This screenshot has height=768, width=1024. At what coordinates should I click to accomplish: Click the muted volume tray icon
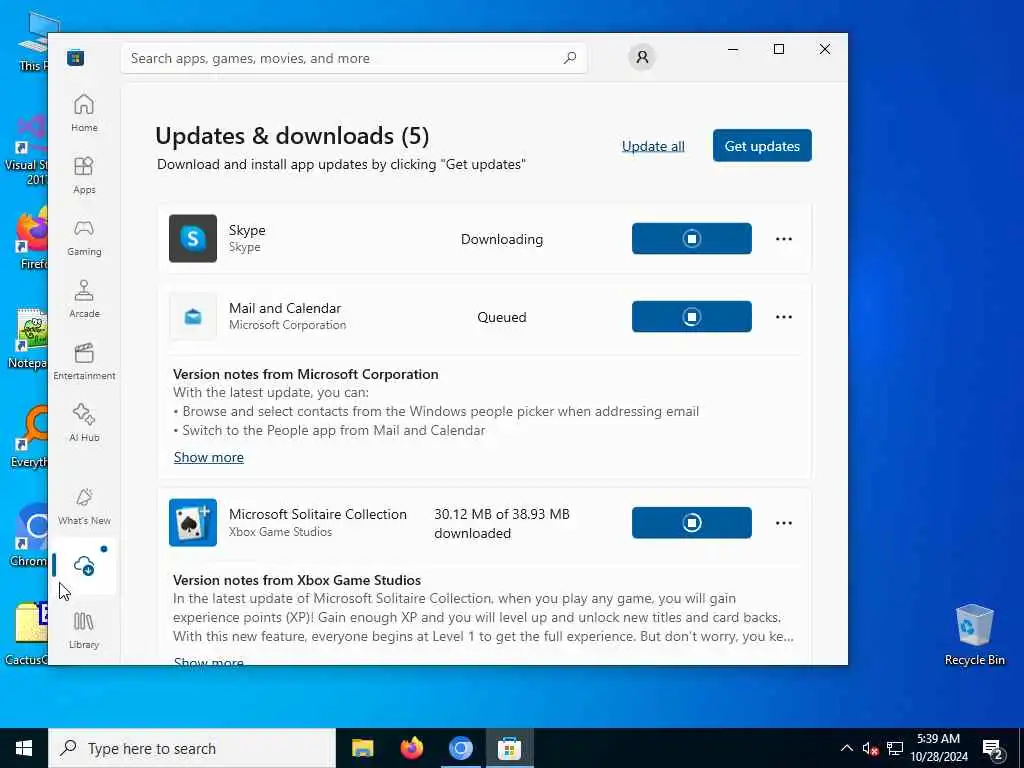[870, 748]
